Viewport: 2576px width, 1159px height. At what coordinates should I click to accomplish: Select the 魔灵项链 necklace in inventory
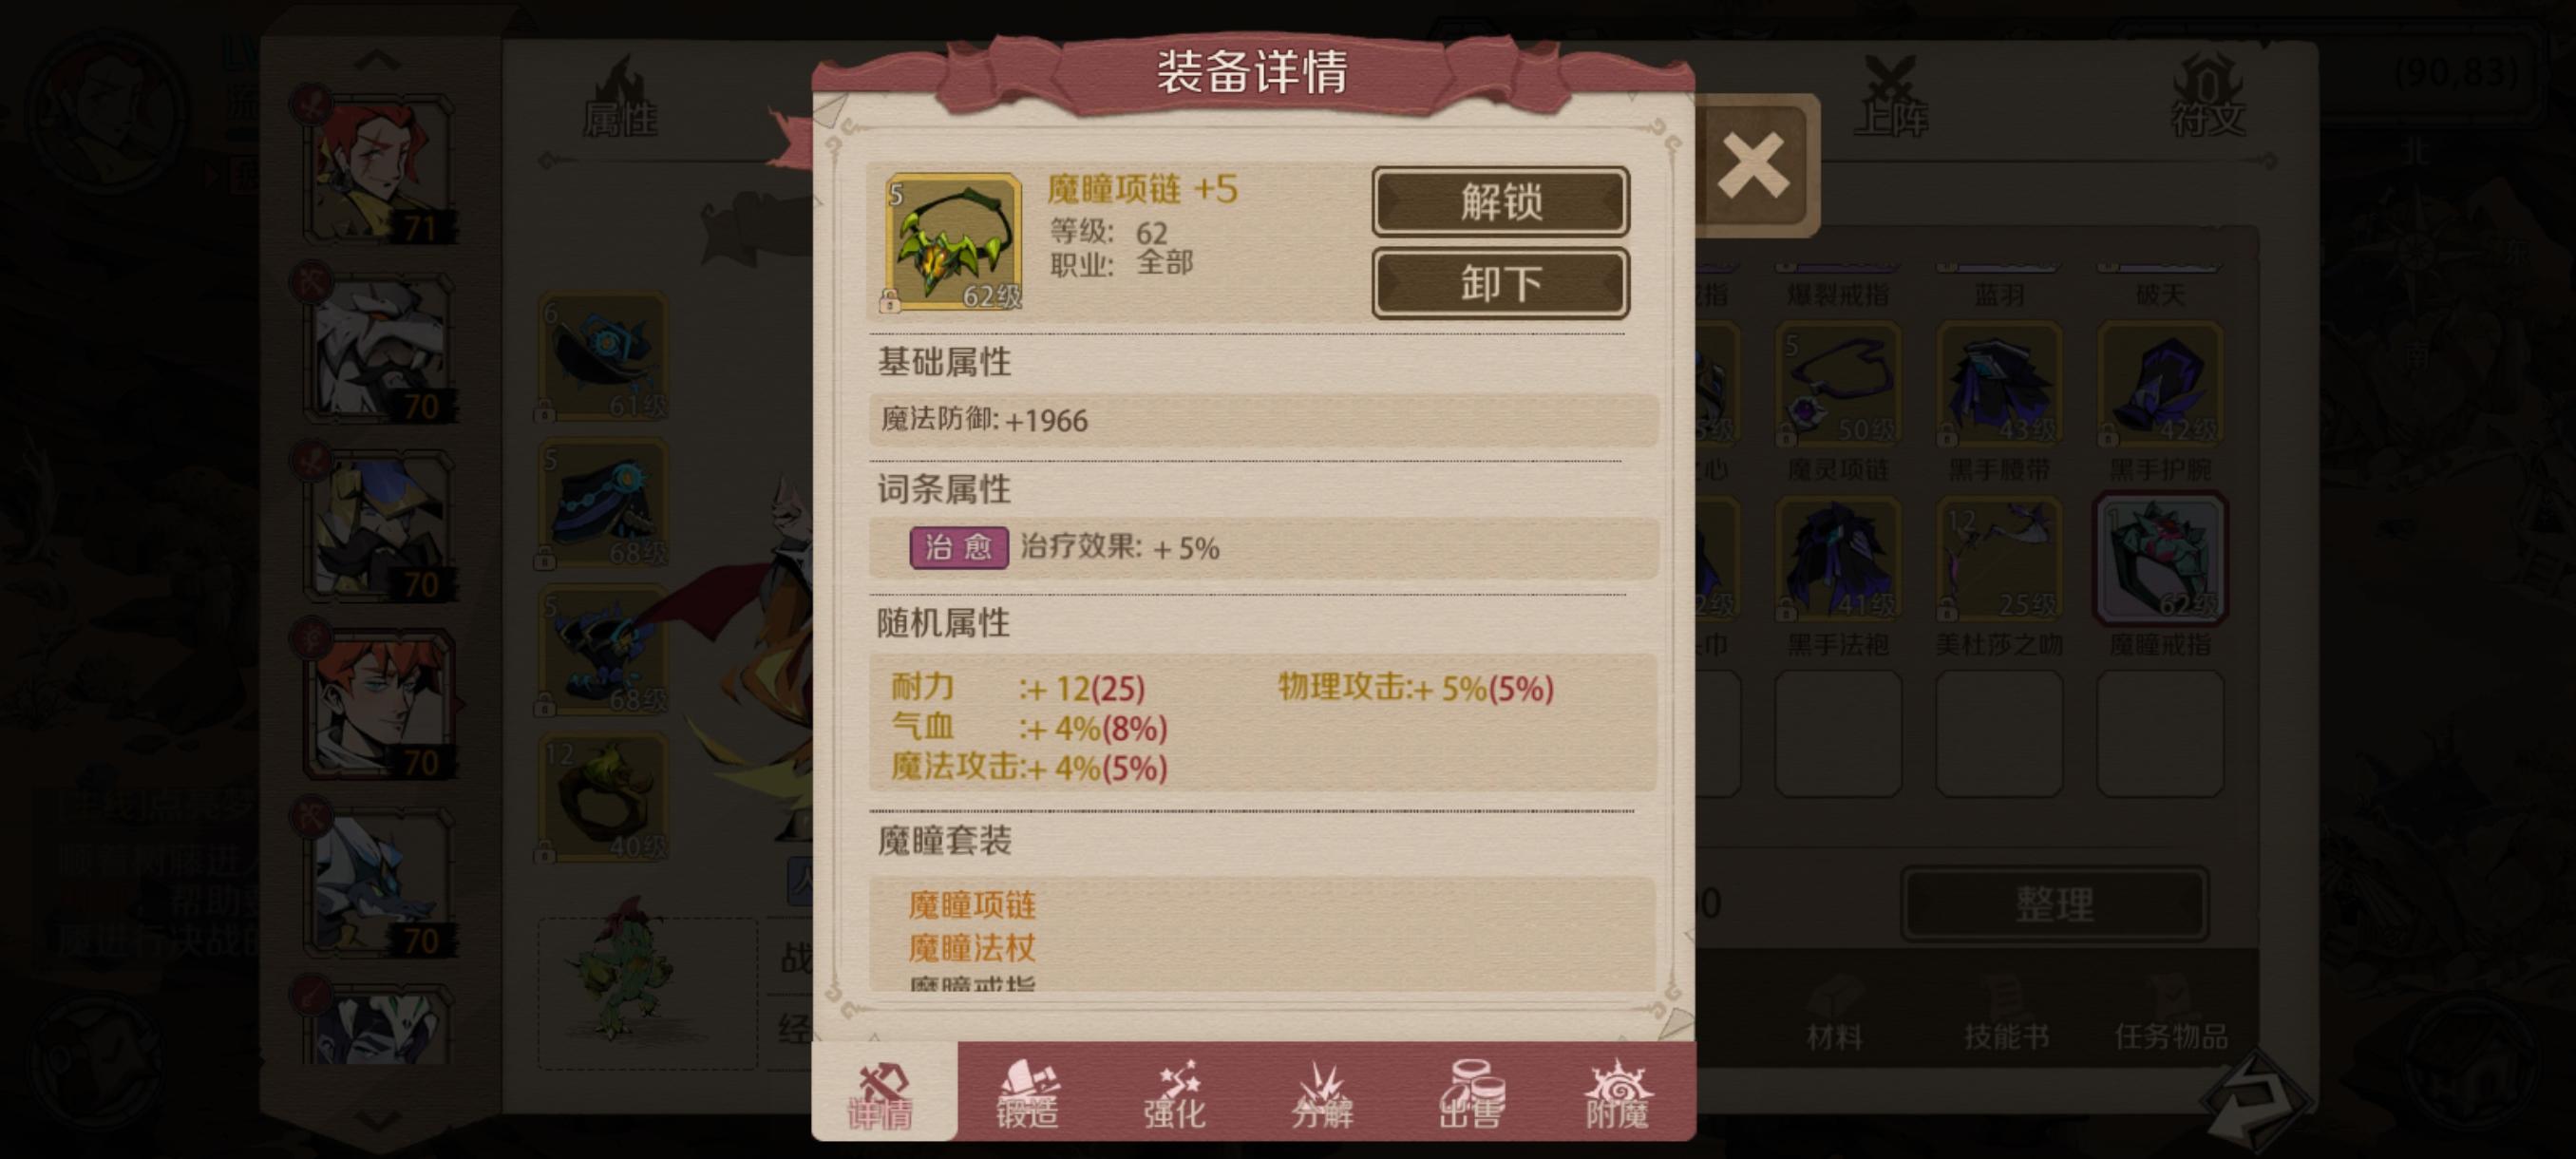point(1838,384)
